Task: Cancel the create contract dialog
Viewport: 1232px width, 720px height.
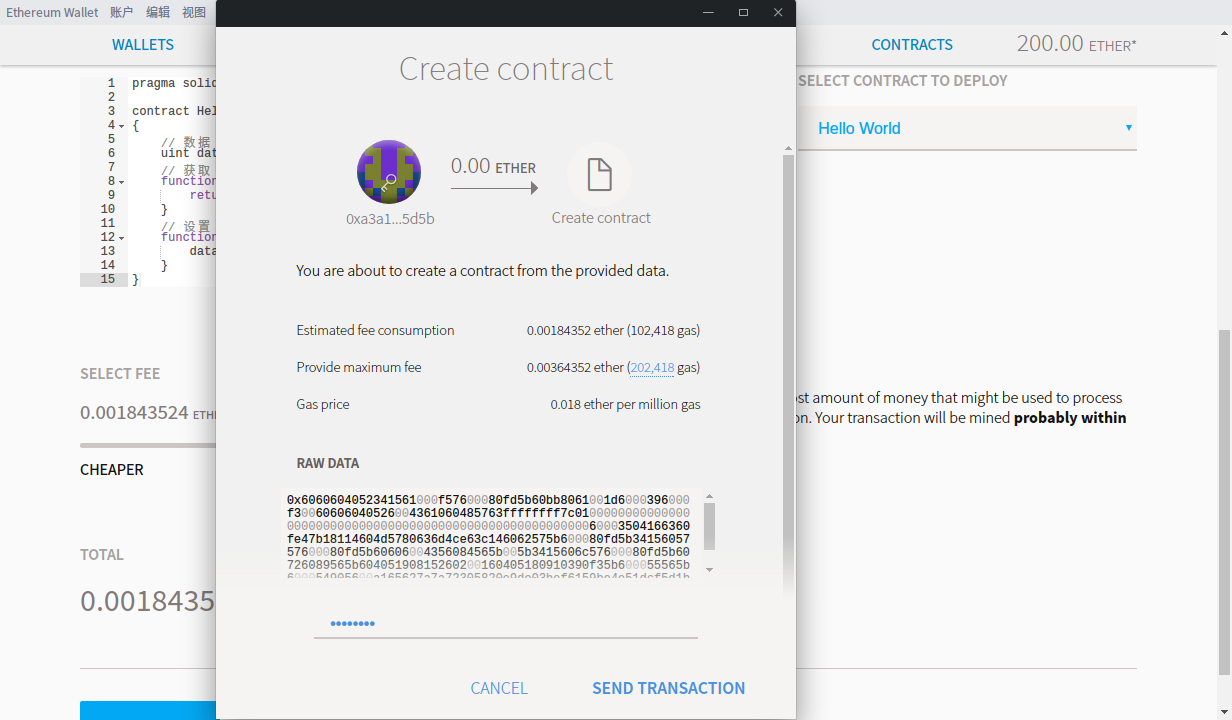Action: pyautogui.click(x=499, y=688)
